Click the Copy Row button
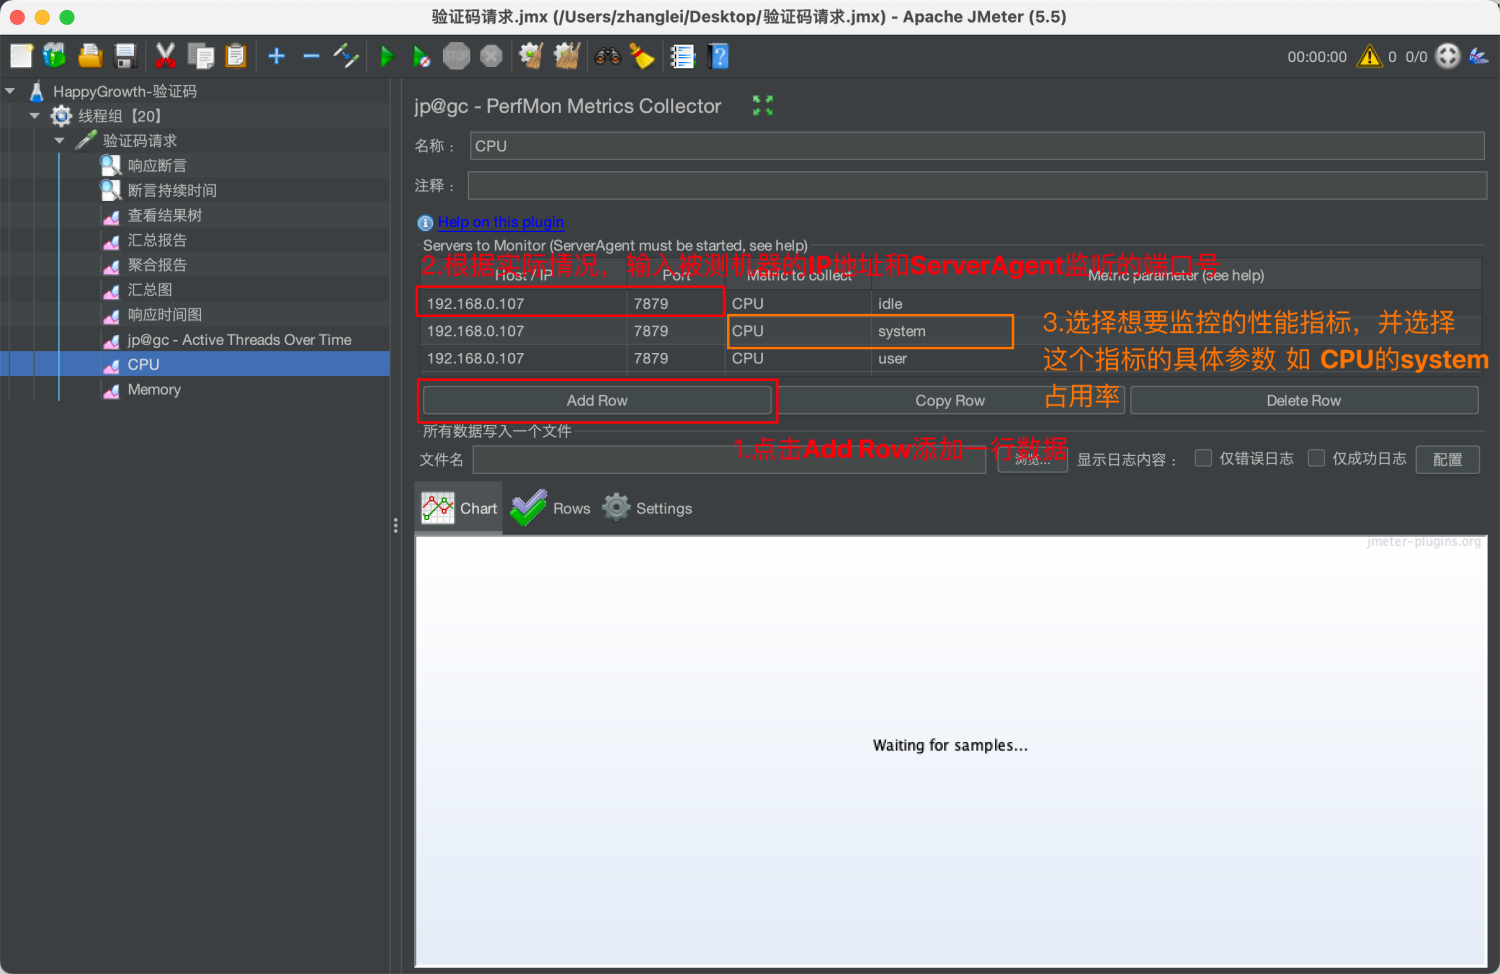The image size is (1500, 974). pyautogui.click(x=950, y=400)
